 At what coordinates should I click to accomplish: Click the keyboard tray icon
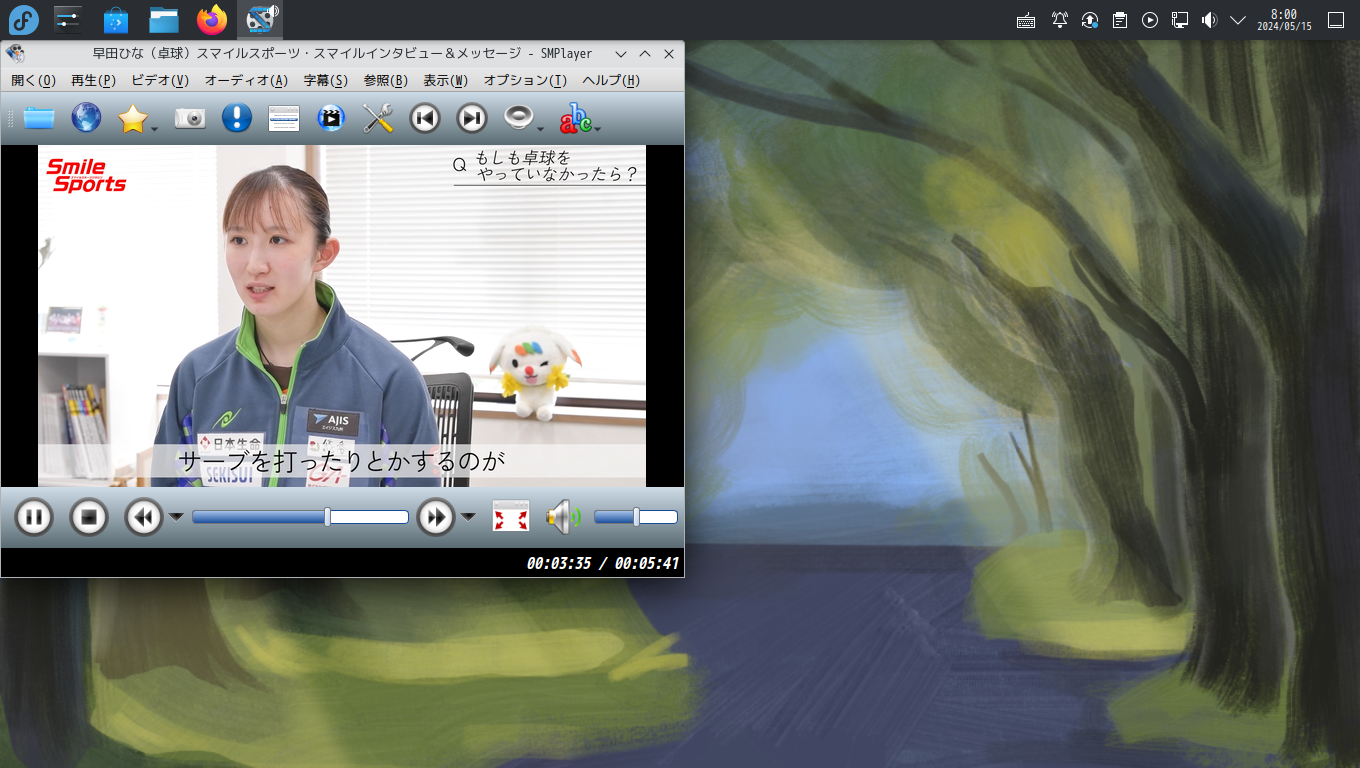tap(1026, 20)
